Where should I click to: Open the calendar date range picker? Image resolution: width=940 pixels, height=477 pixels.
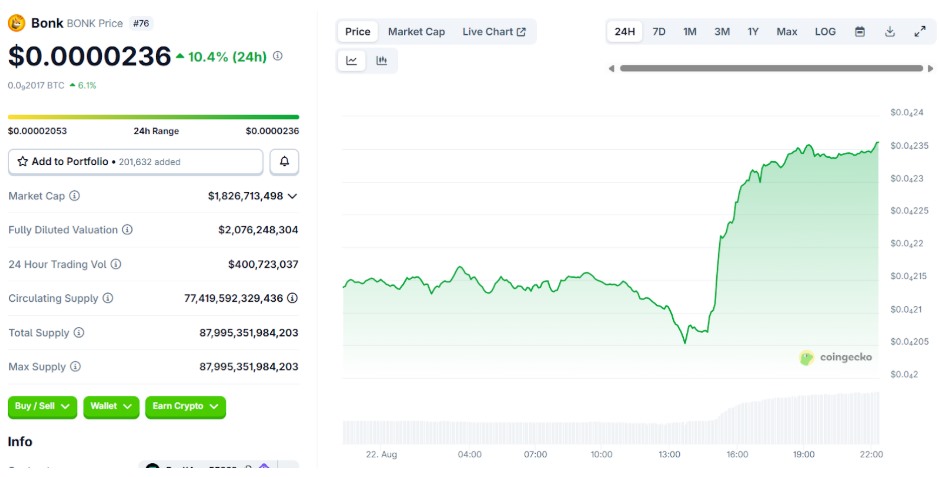[860, 32]
